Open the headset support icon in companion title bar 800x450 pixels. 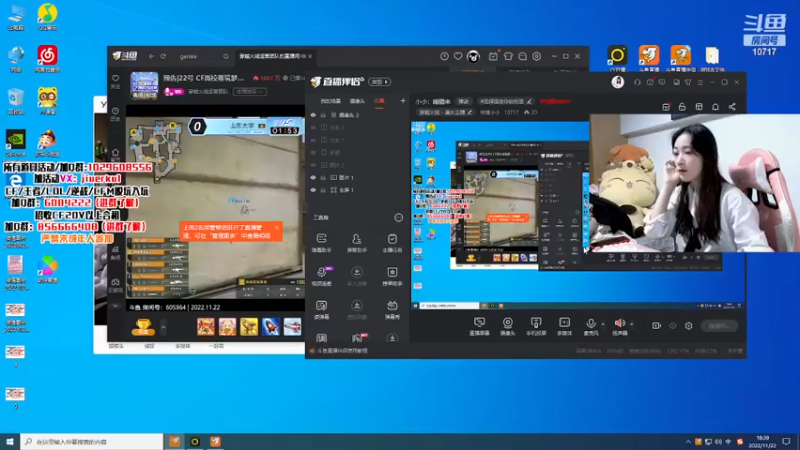[637, 82]
